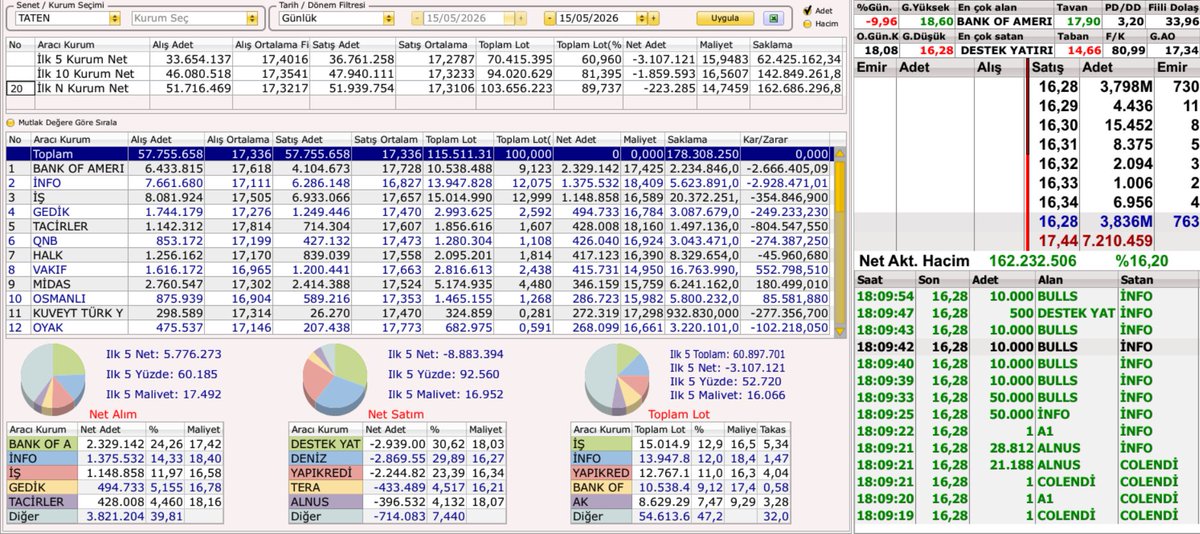This screenshot has height=534, width=1200.
Task: Click the Satış column header in order book
Action: coord(1057,66)
